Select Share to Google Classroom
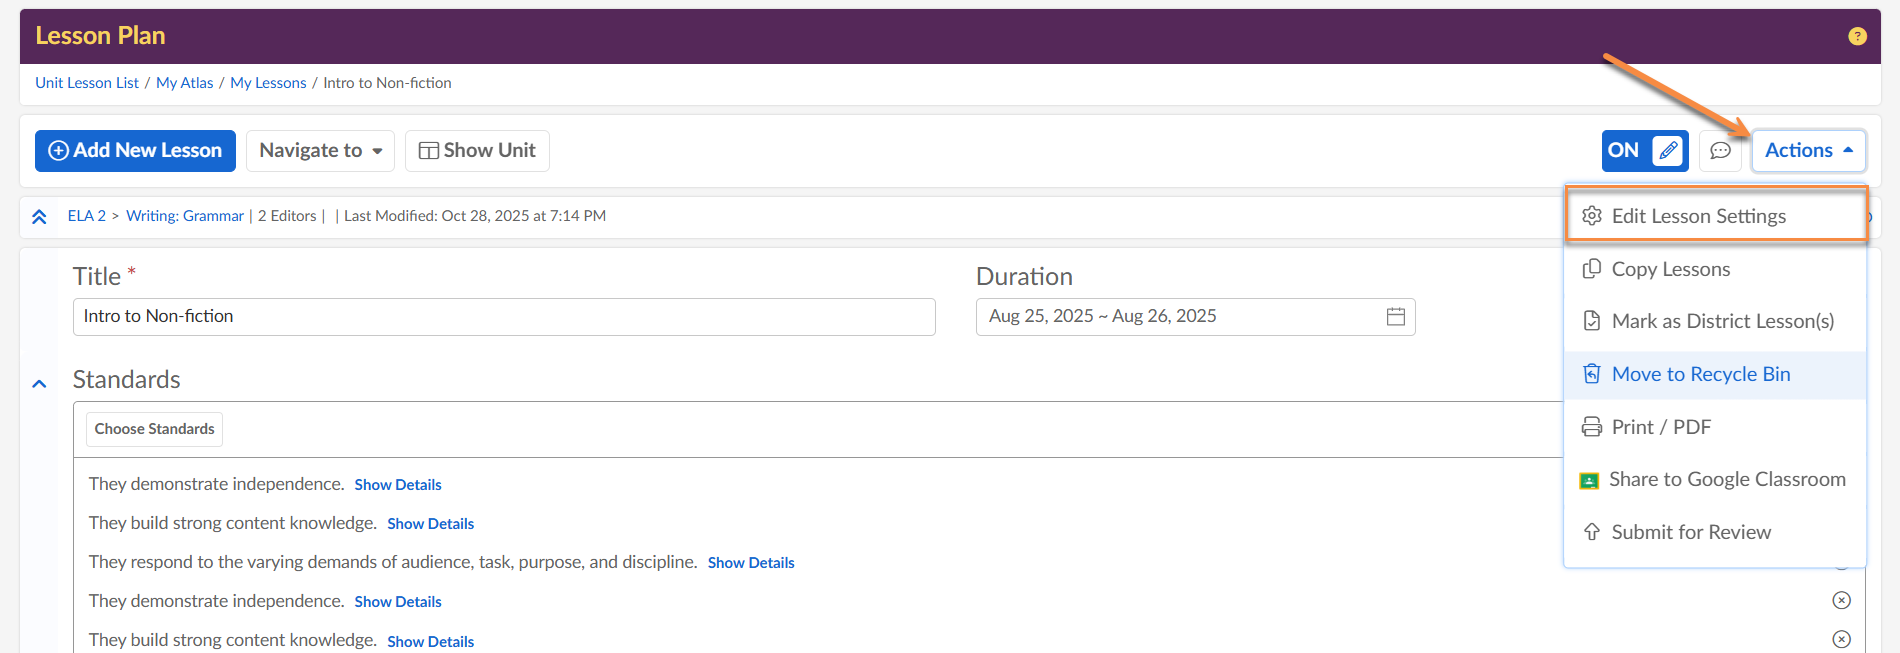Image resolution: width=1900 pixels, height=653 pixels. coord(1726,479)
